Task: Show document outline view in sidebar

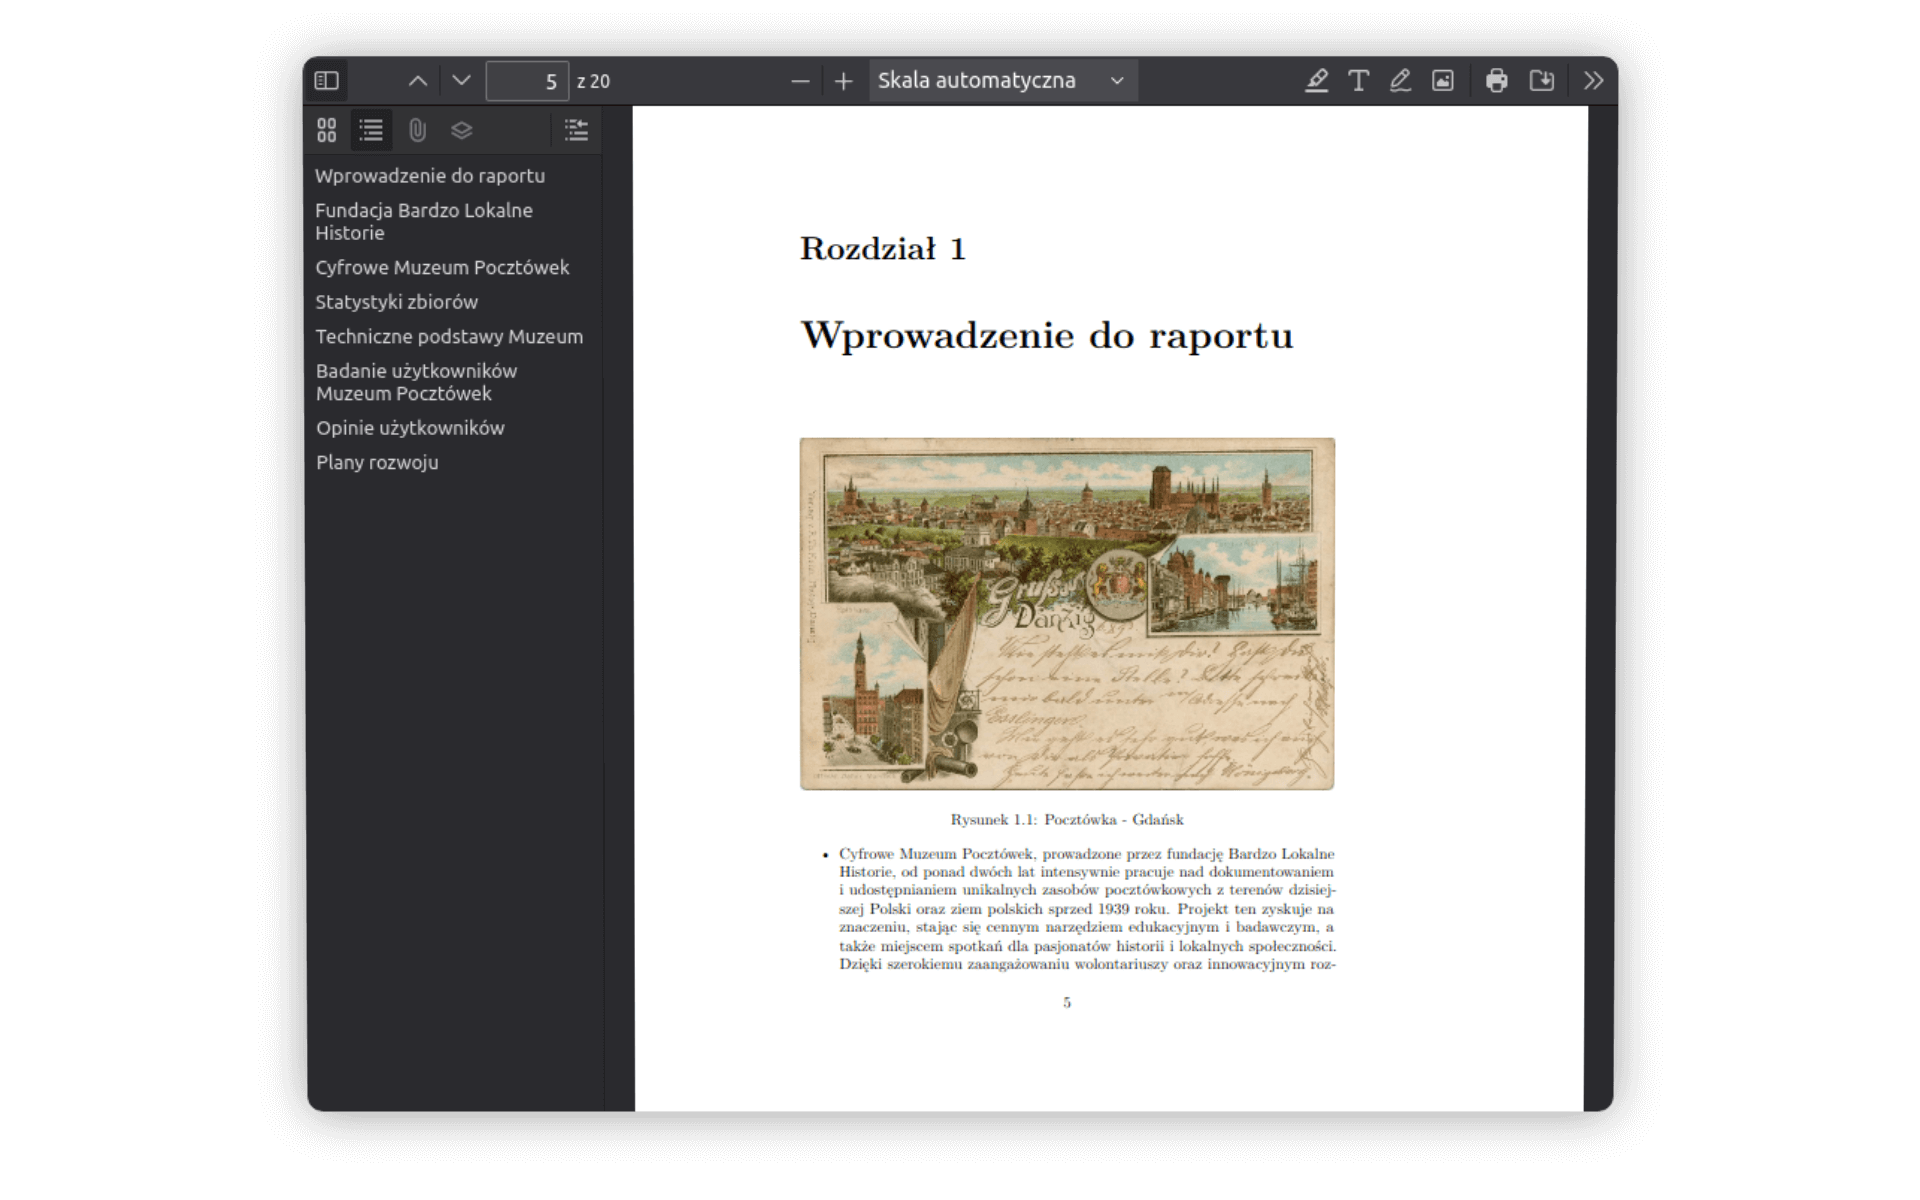Action: (x=371, y=130)
